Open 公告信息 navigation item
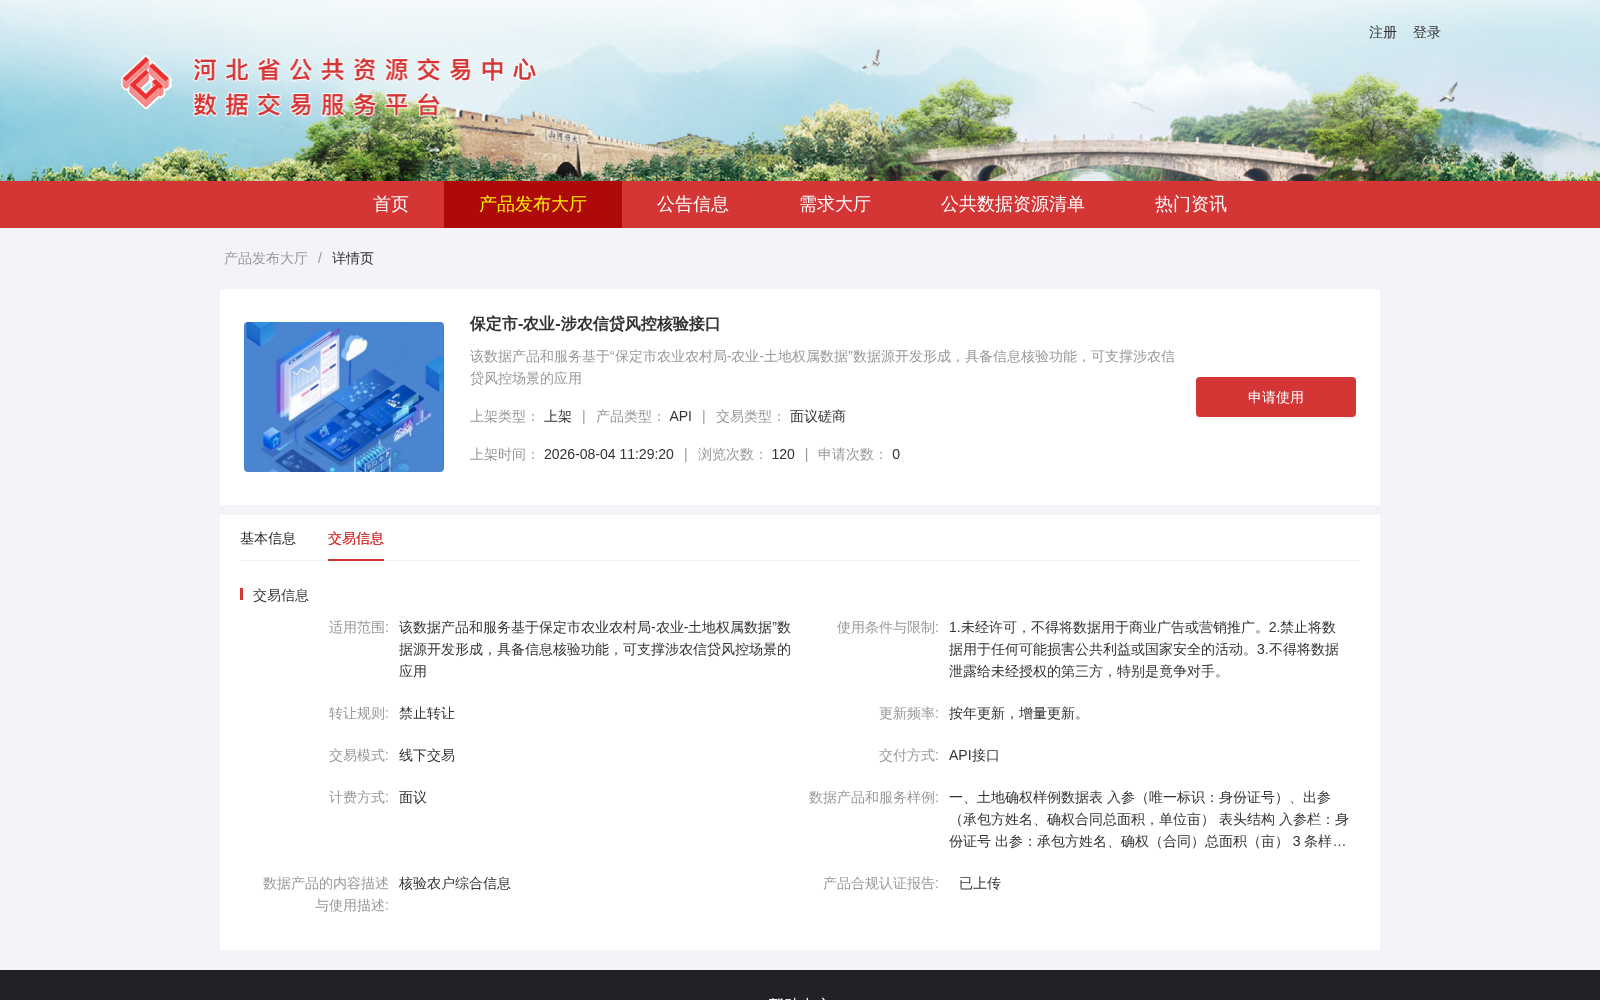The height and width of the screenshot is (1000, 1600). pyautogui.click(x=693, y=204)
